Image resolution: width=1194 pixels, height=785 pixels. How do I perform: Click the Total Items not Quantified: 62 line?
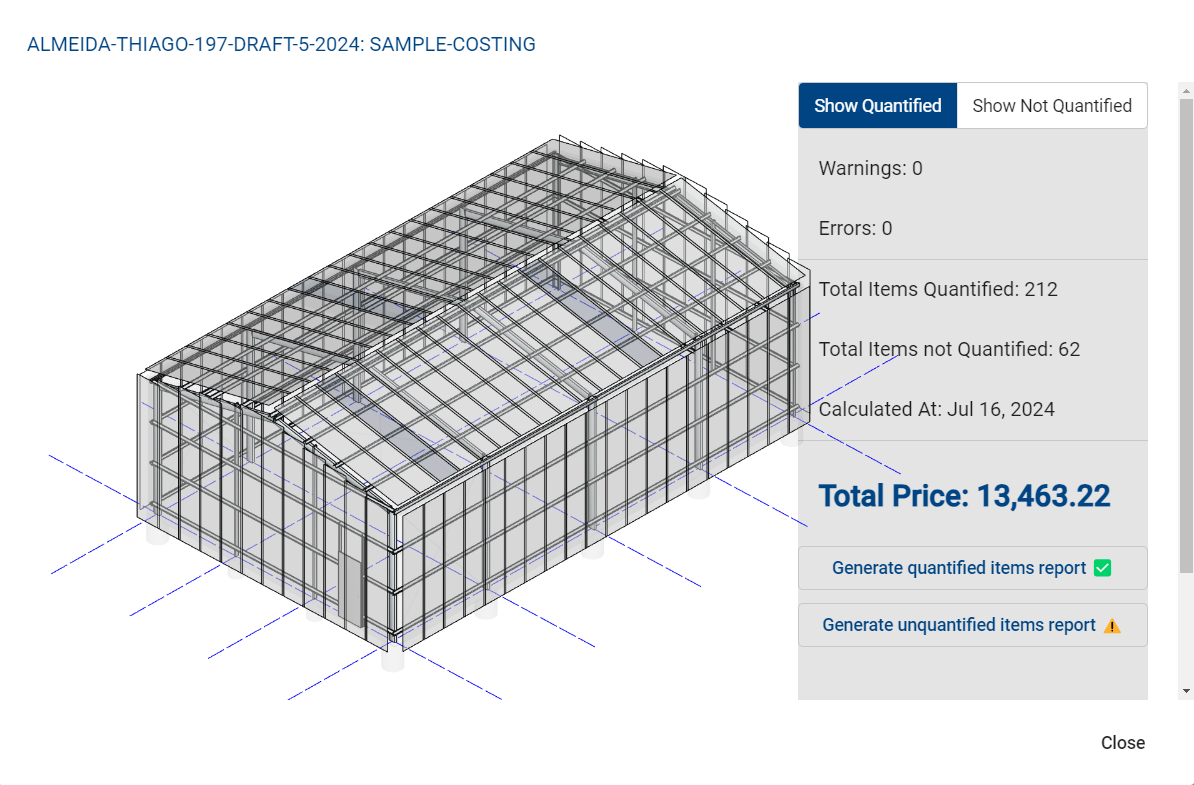(949, 349)
